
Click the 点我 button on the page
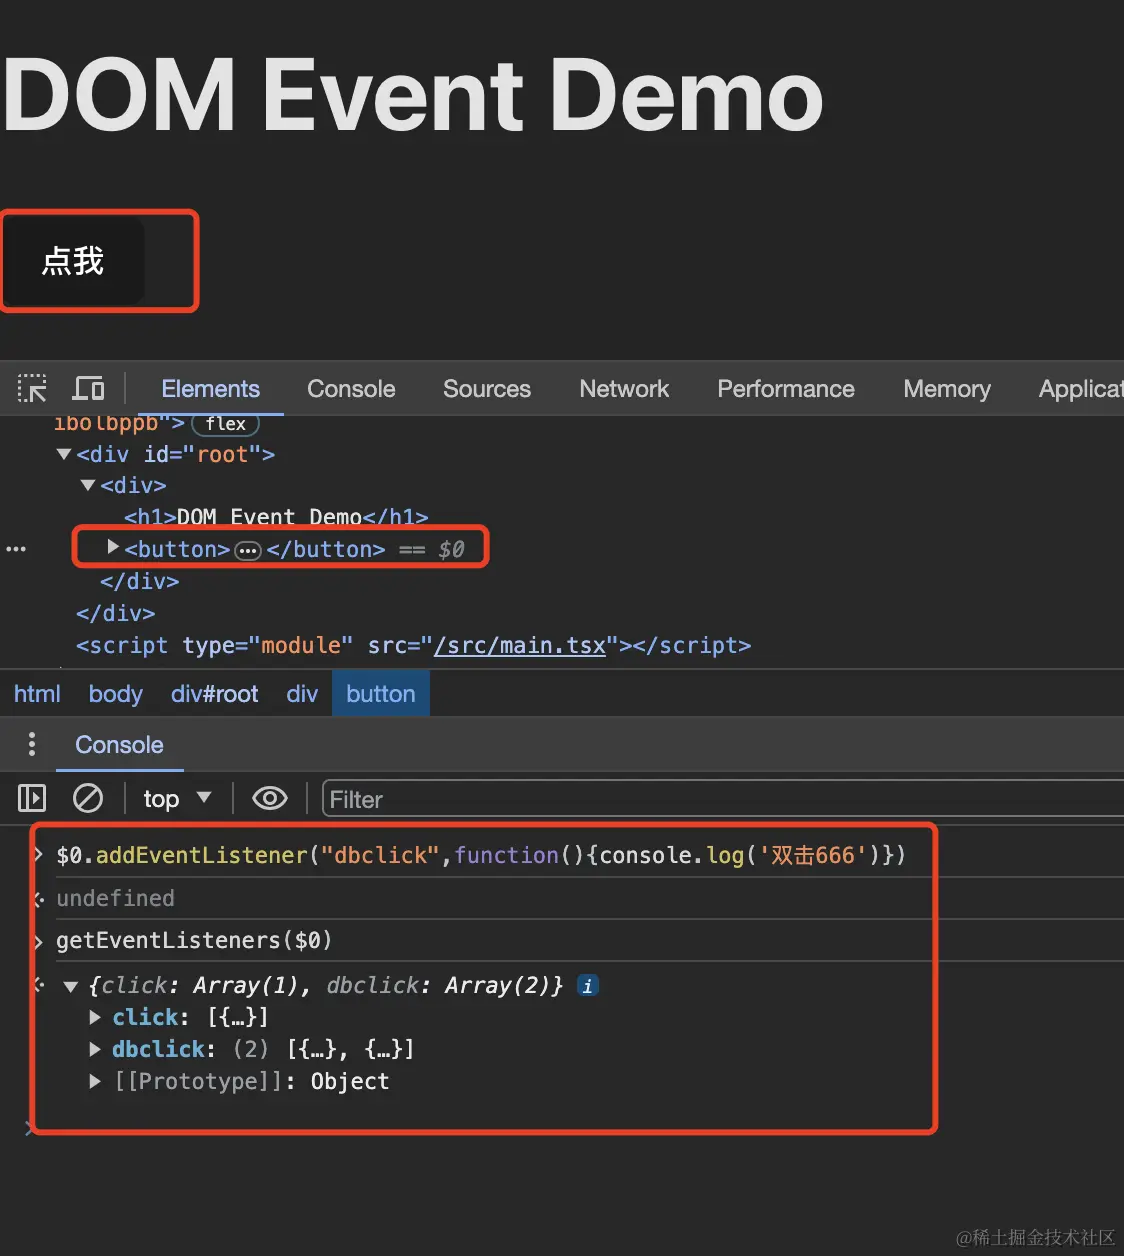pos(74,262)
